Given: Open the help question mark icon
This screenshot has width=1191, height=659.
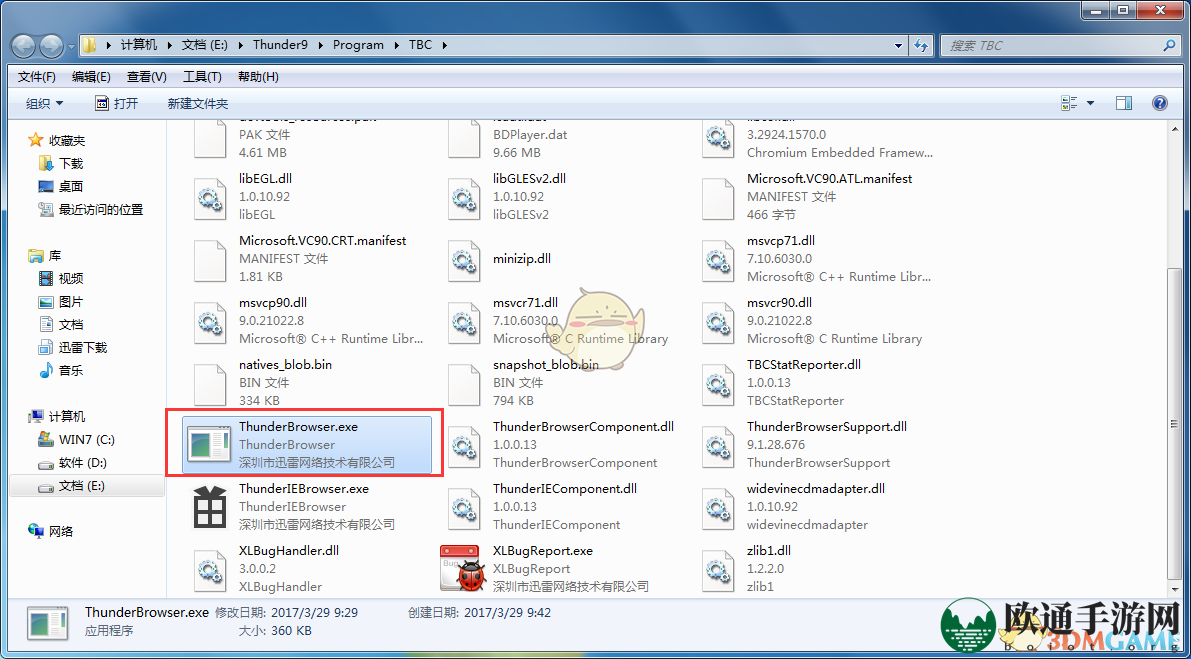Looking at the screenshot, I should (x=1160, y=103).
